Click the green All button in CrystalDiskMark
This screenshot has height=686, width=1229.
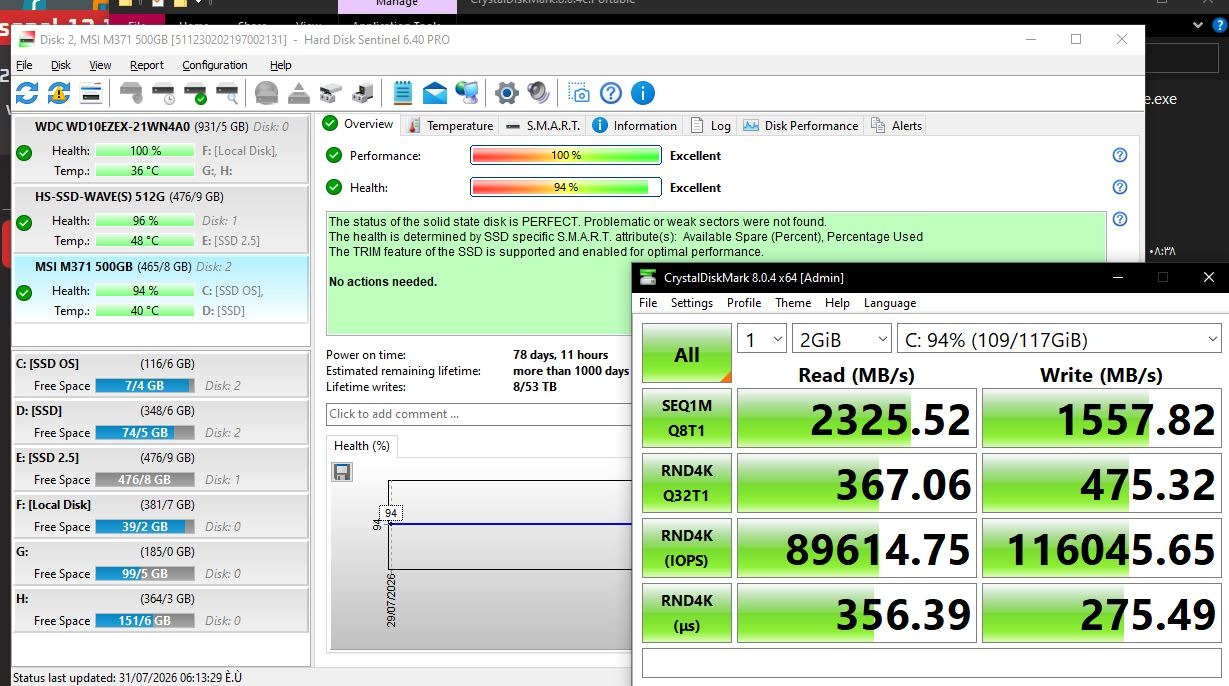[x=687, y=353]
